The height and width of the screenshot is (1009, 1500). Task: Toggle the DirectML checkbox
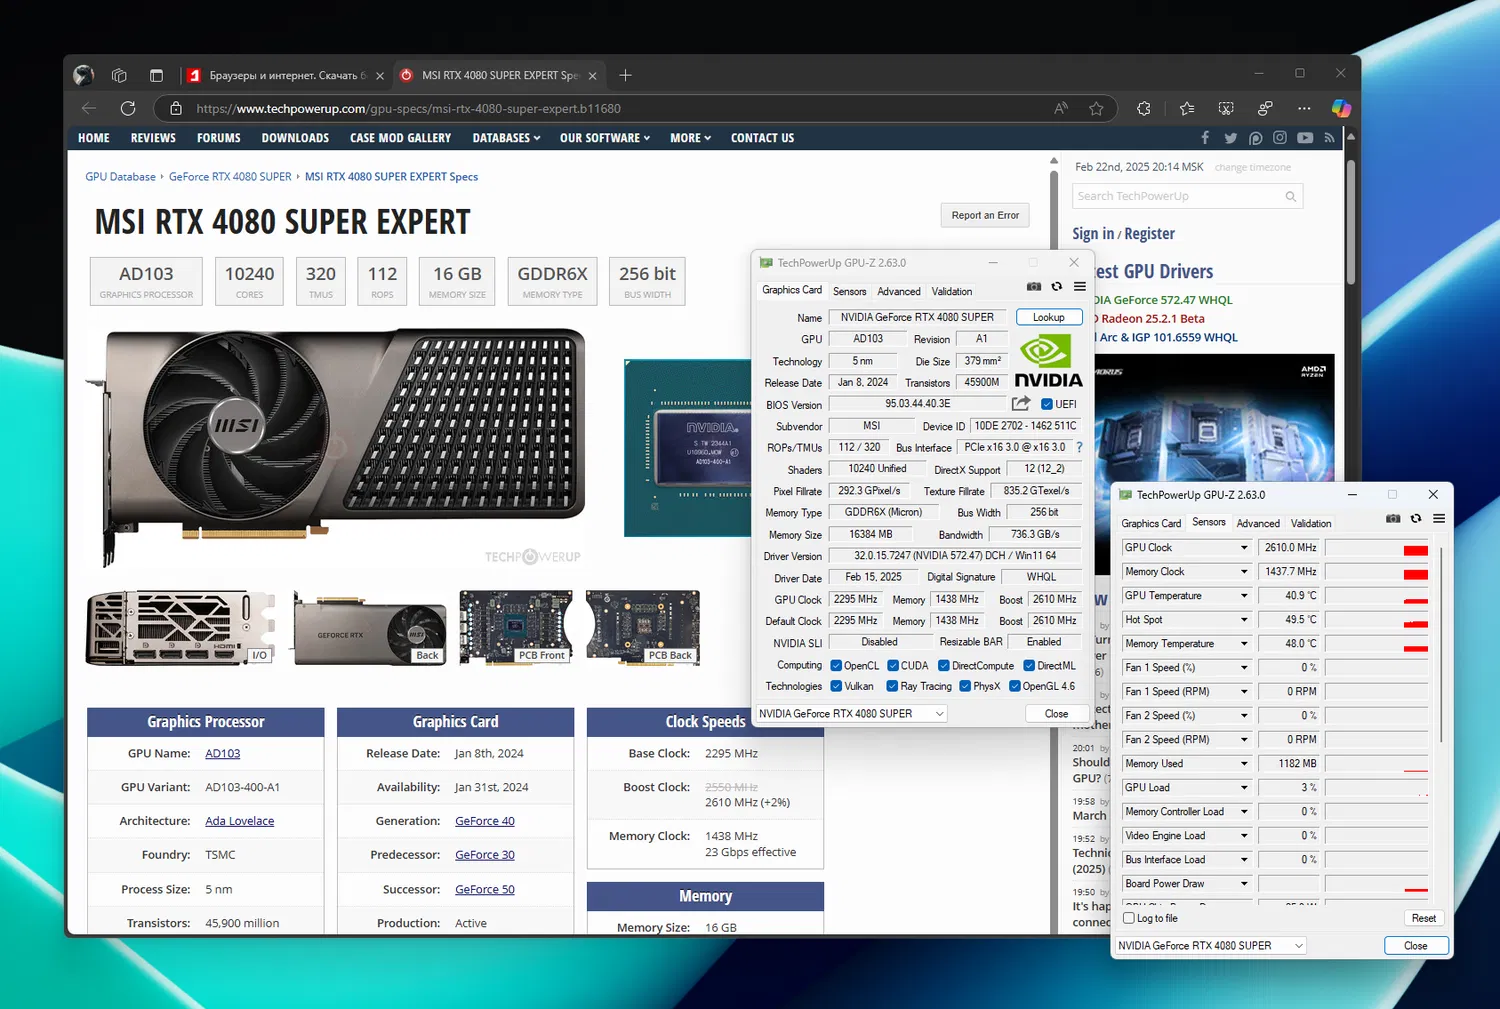point(1029,665)
